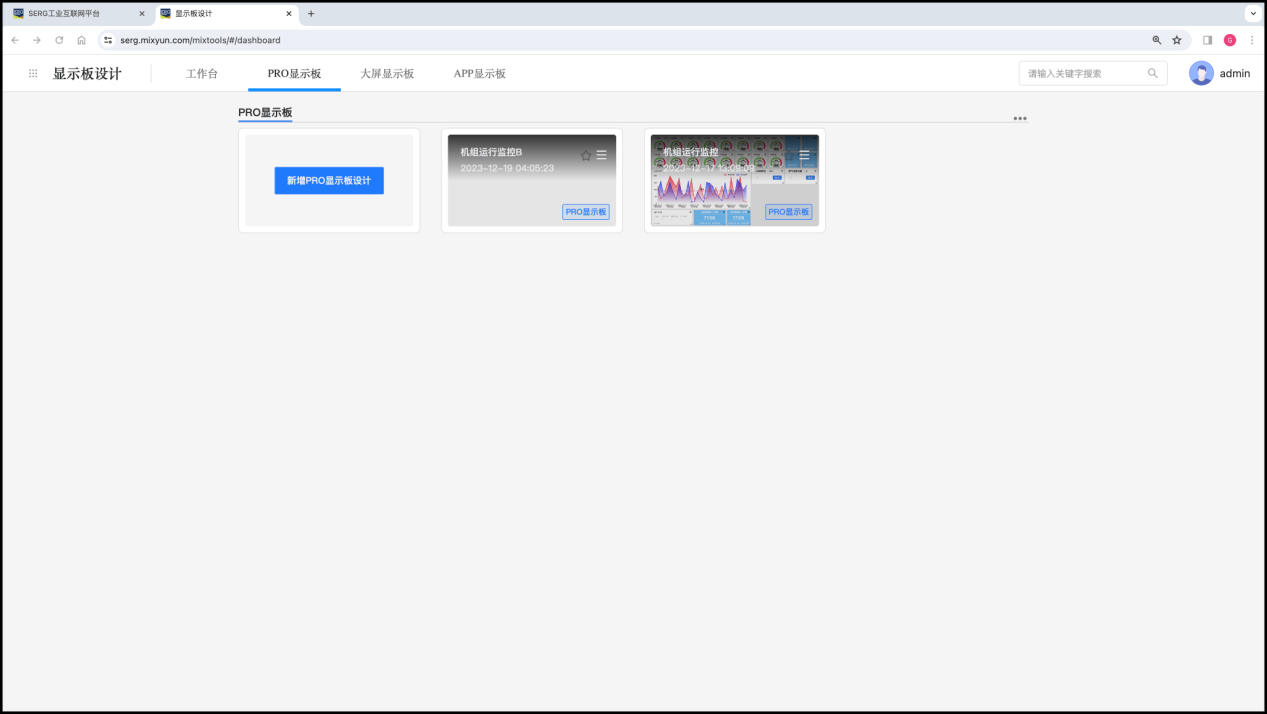Switch to 大屏显示板 tab
The width and height of the screenshot is (1267, 714).
coord(387,74)
